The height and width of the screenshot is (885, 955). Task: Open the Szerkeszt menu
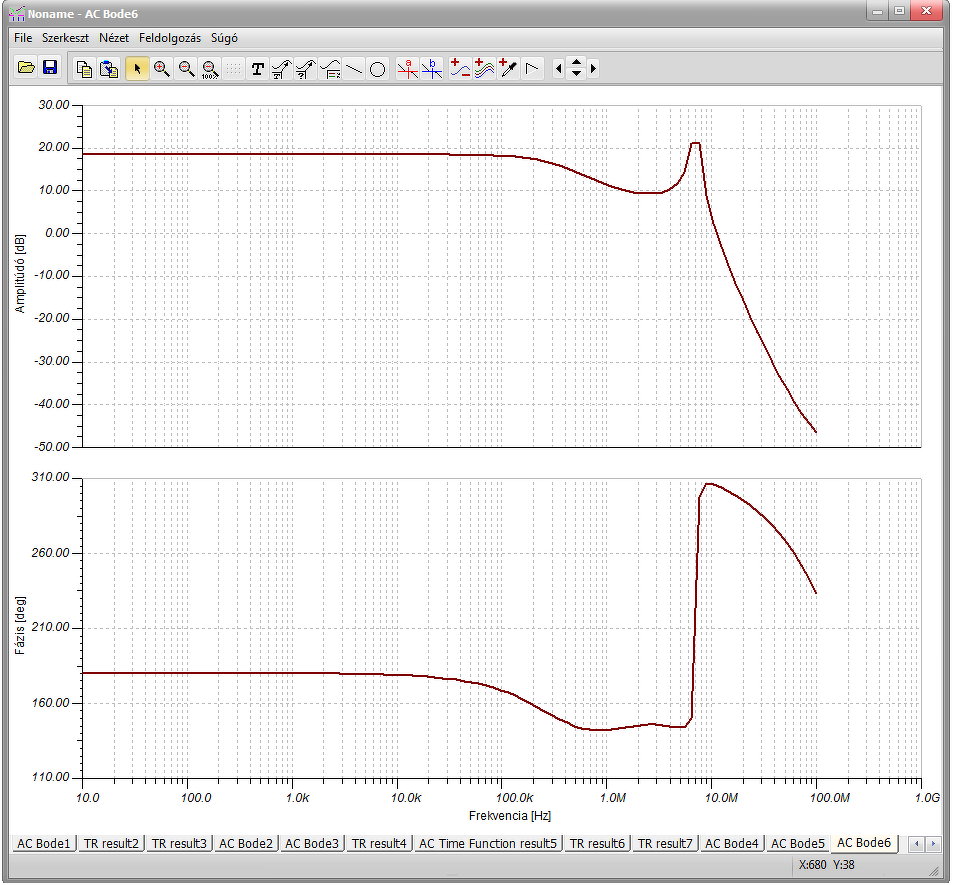pos(65,38)
